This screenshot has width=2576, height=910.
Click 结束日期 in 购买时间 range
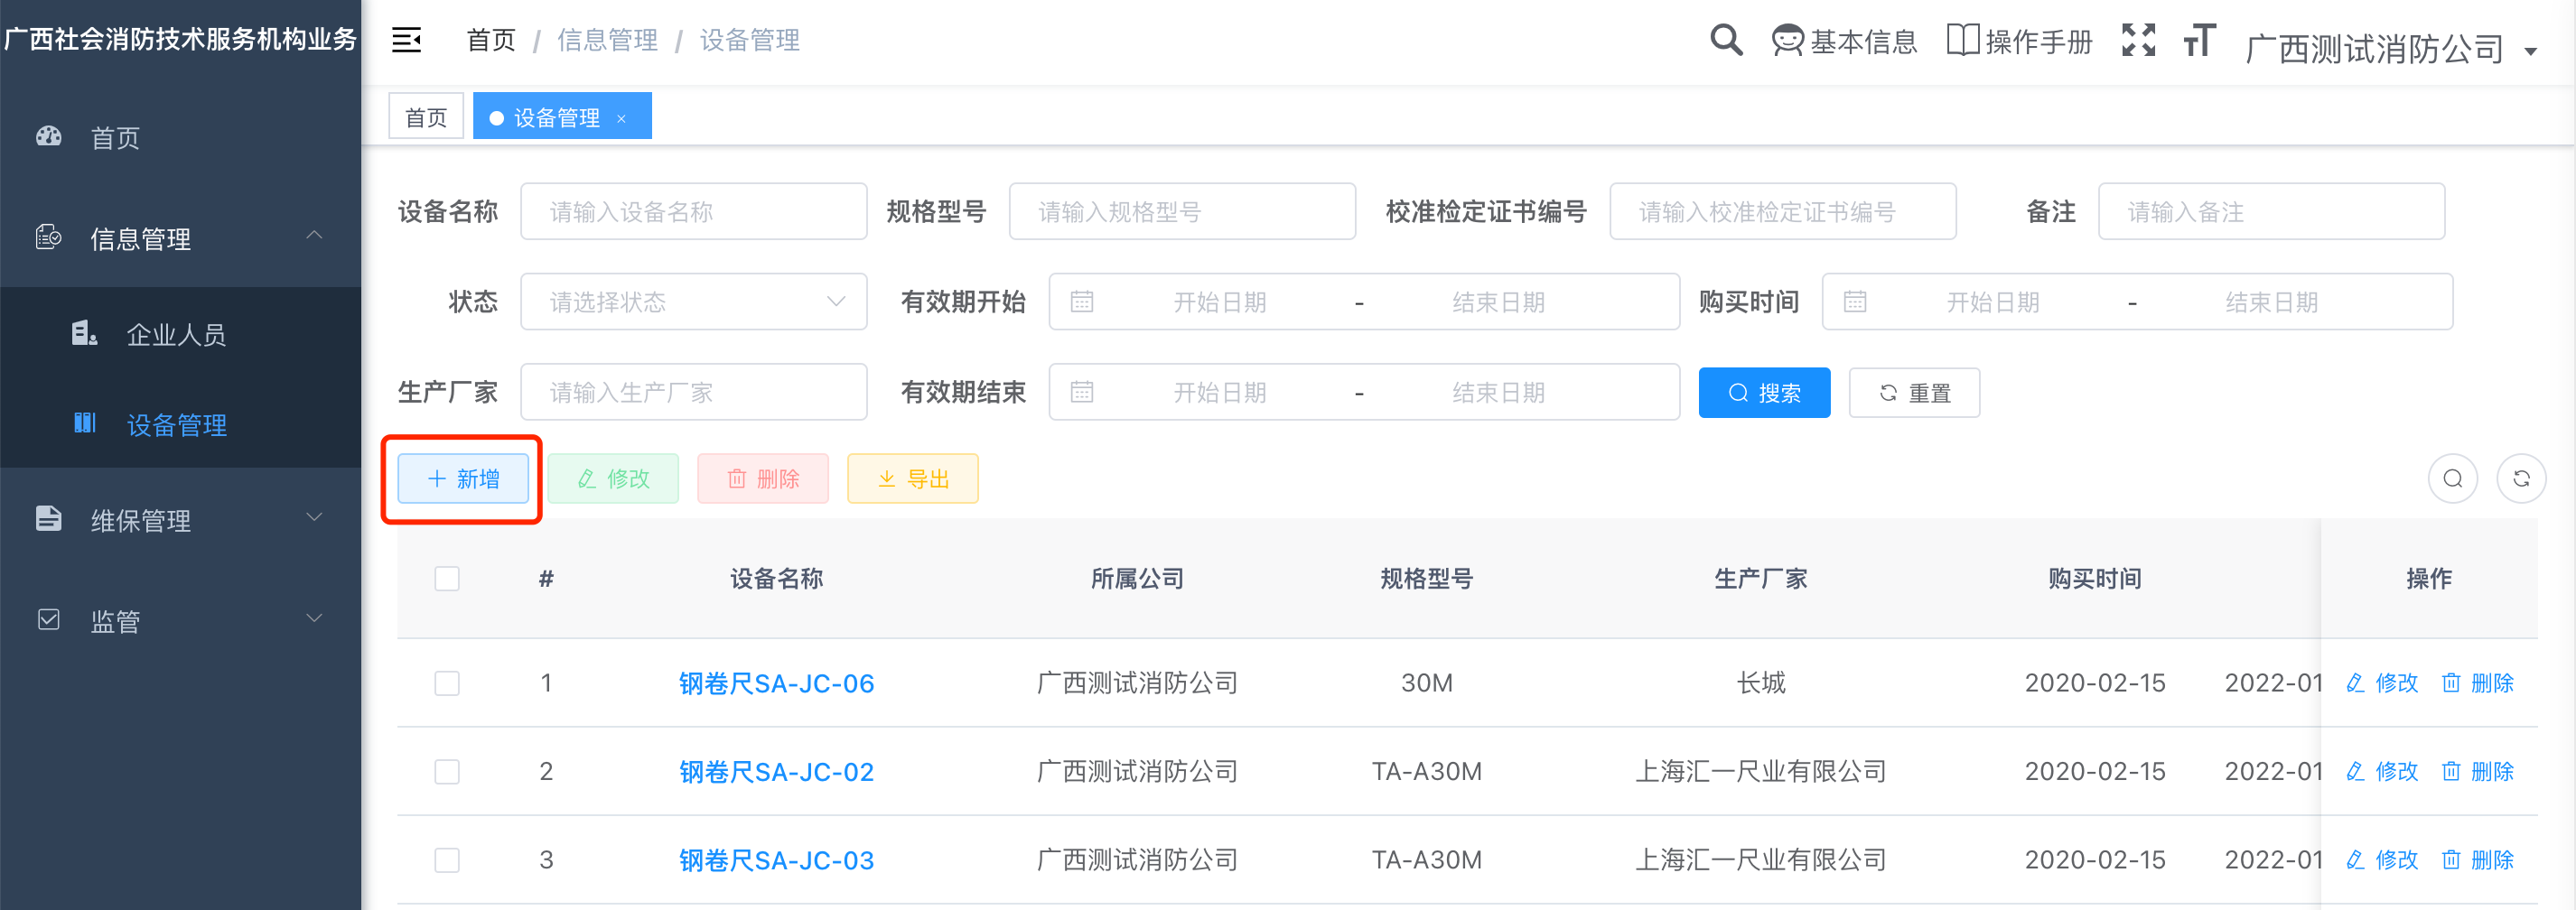(2271, 302)
